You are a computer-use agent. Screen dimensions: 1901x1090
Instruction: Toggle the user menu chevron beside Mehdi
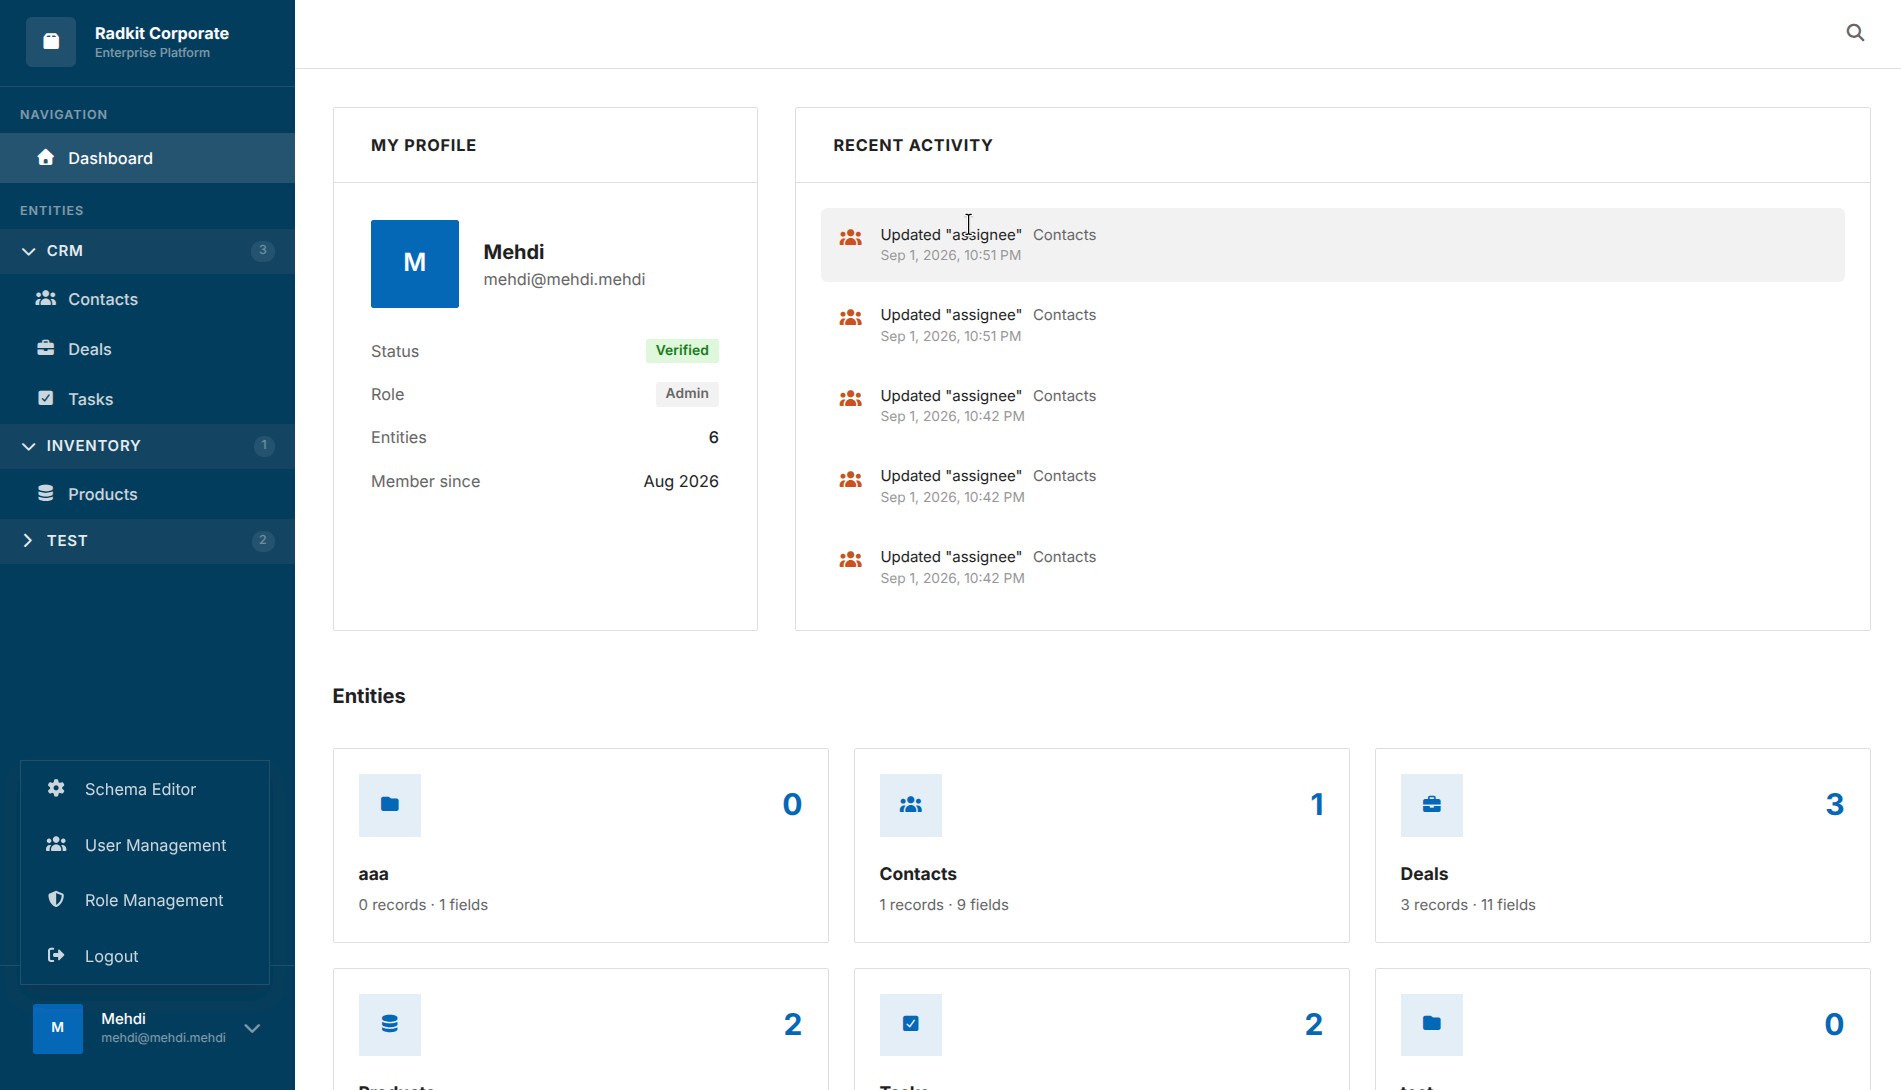253,1028
